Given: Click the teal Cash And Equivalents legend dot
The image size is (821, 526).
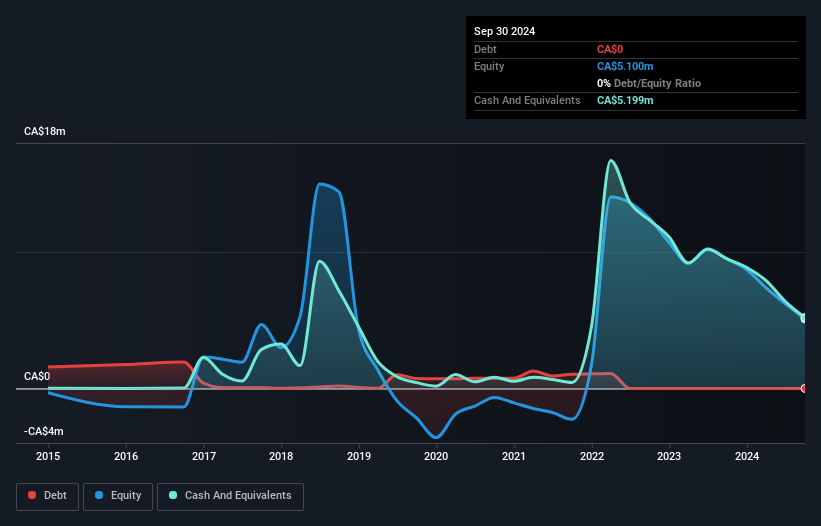Looking at the screenshot, I should [173, 495].
